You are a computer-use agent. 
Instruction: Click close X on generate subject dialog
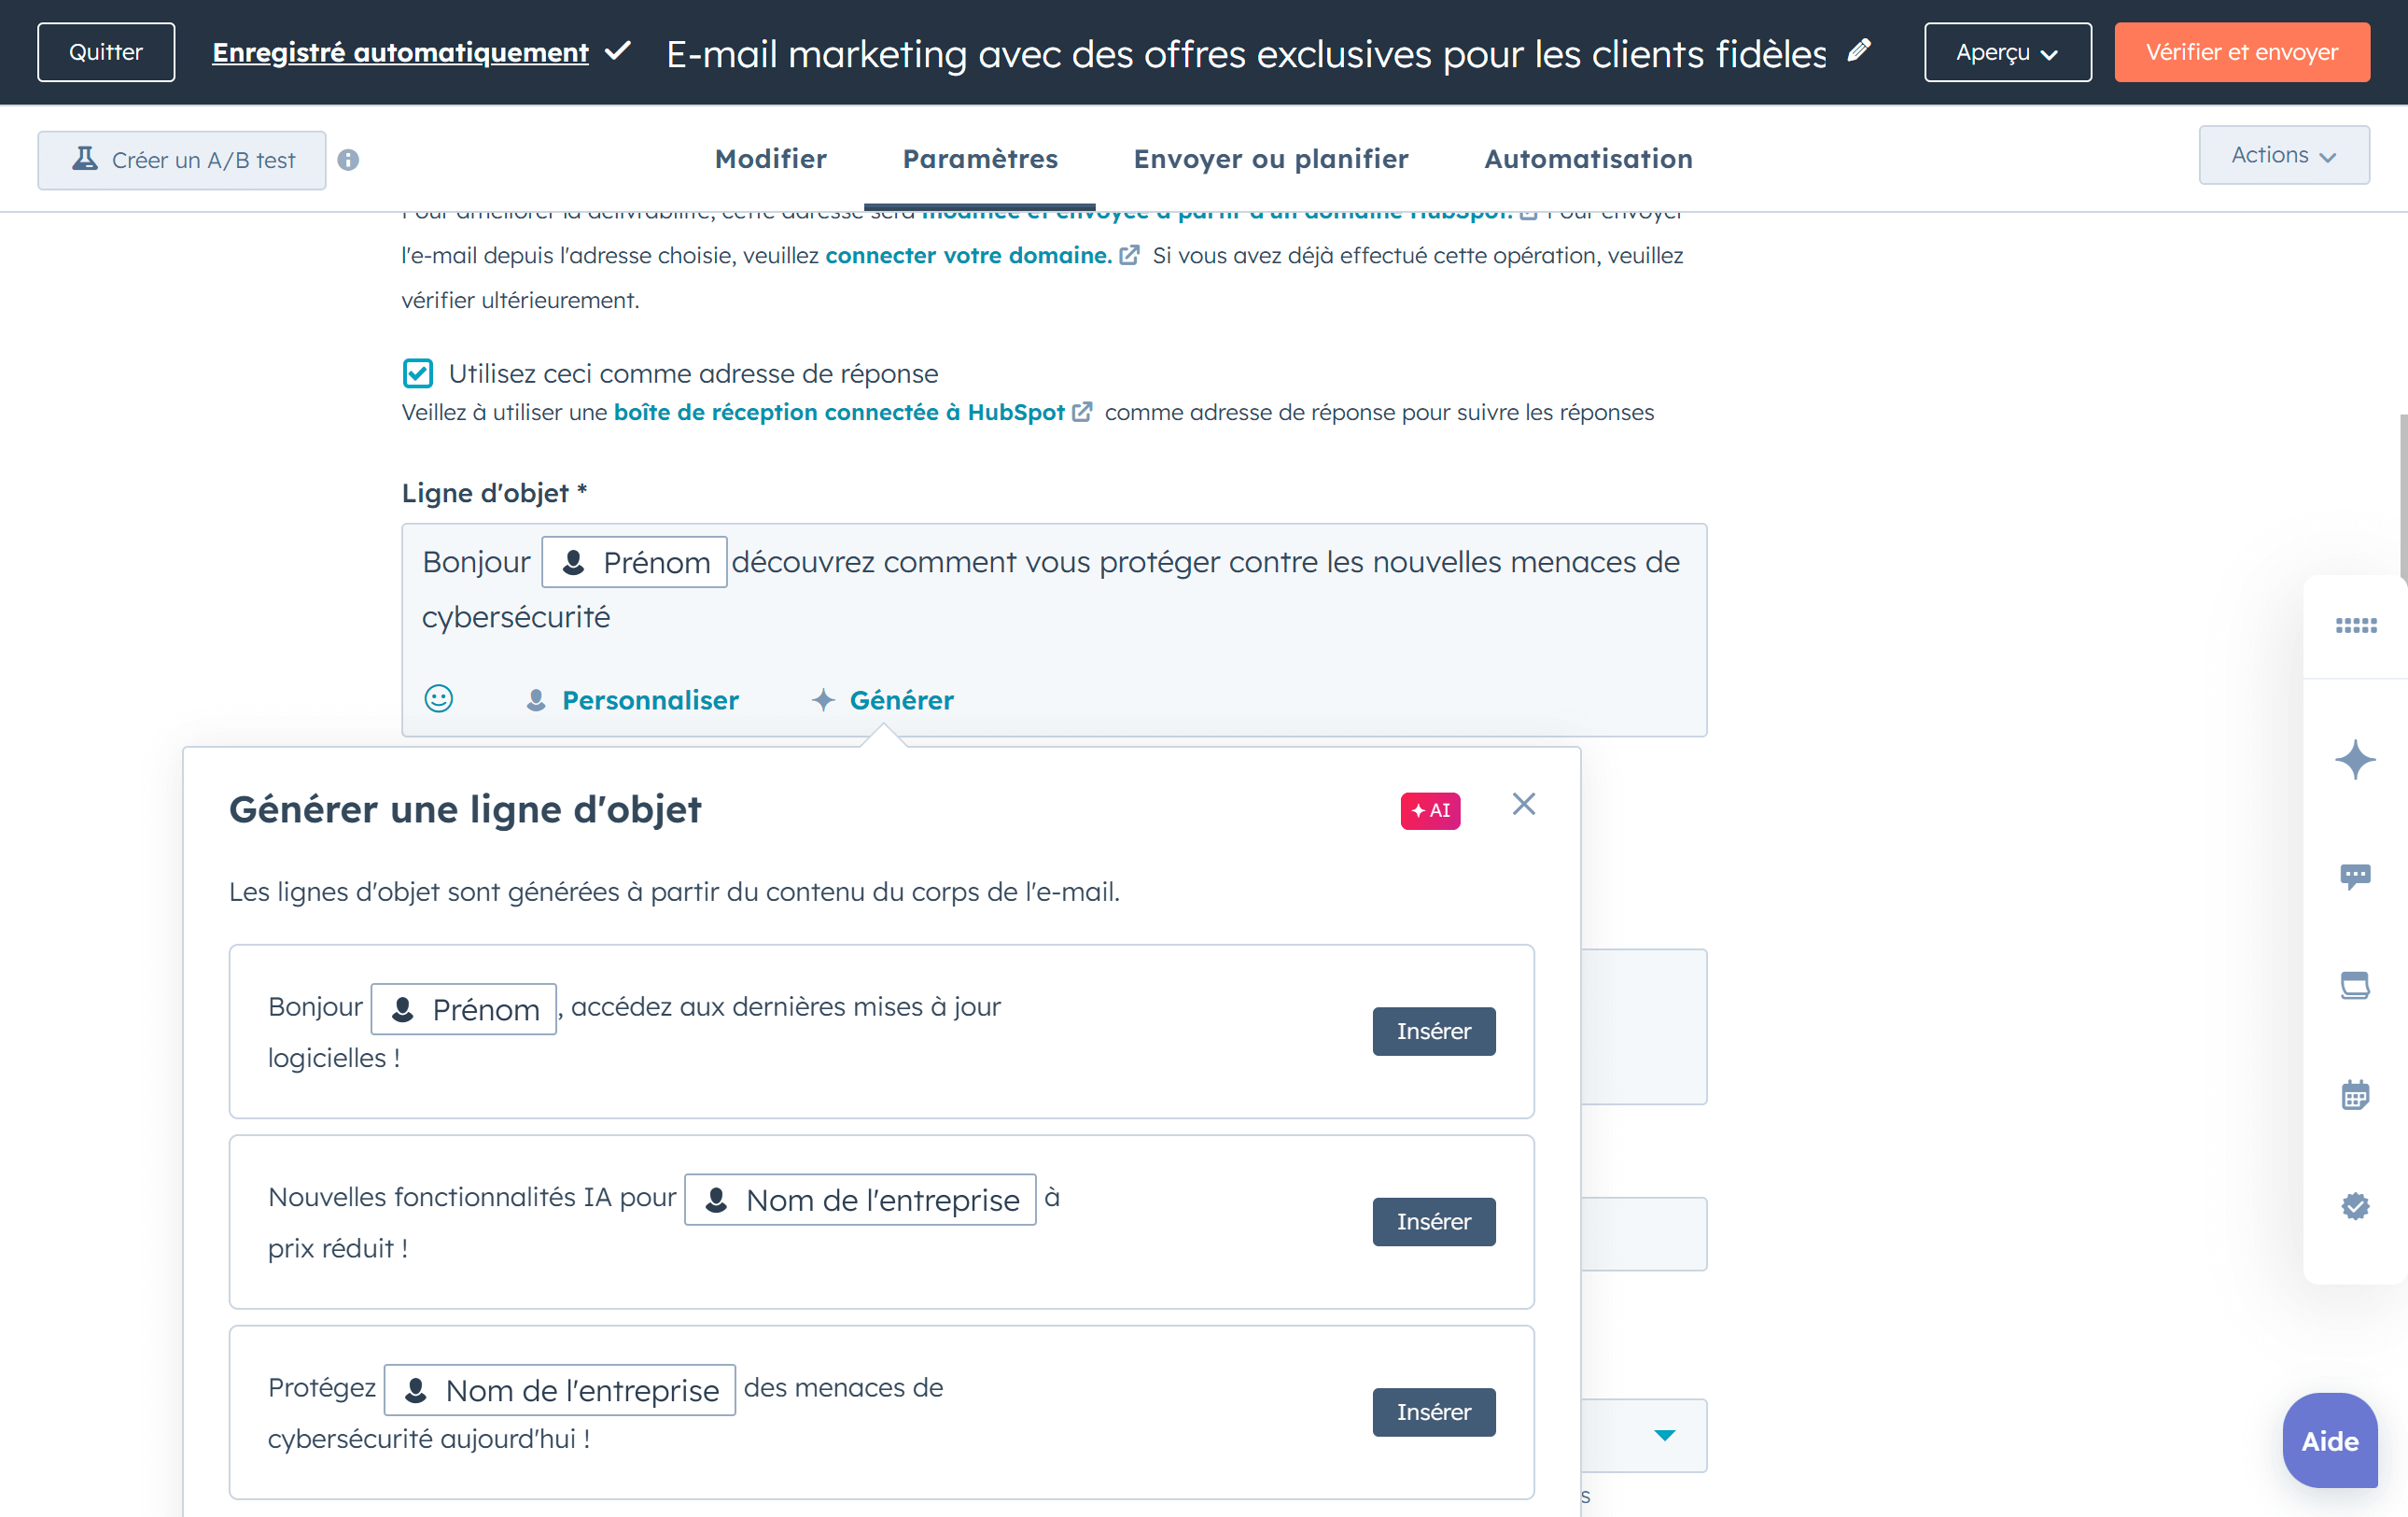(1522, 806)
